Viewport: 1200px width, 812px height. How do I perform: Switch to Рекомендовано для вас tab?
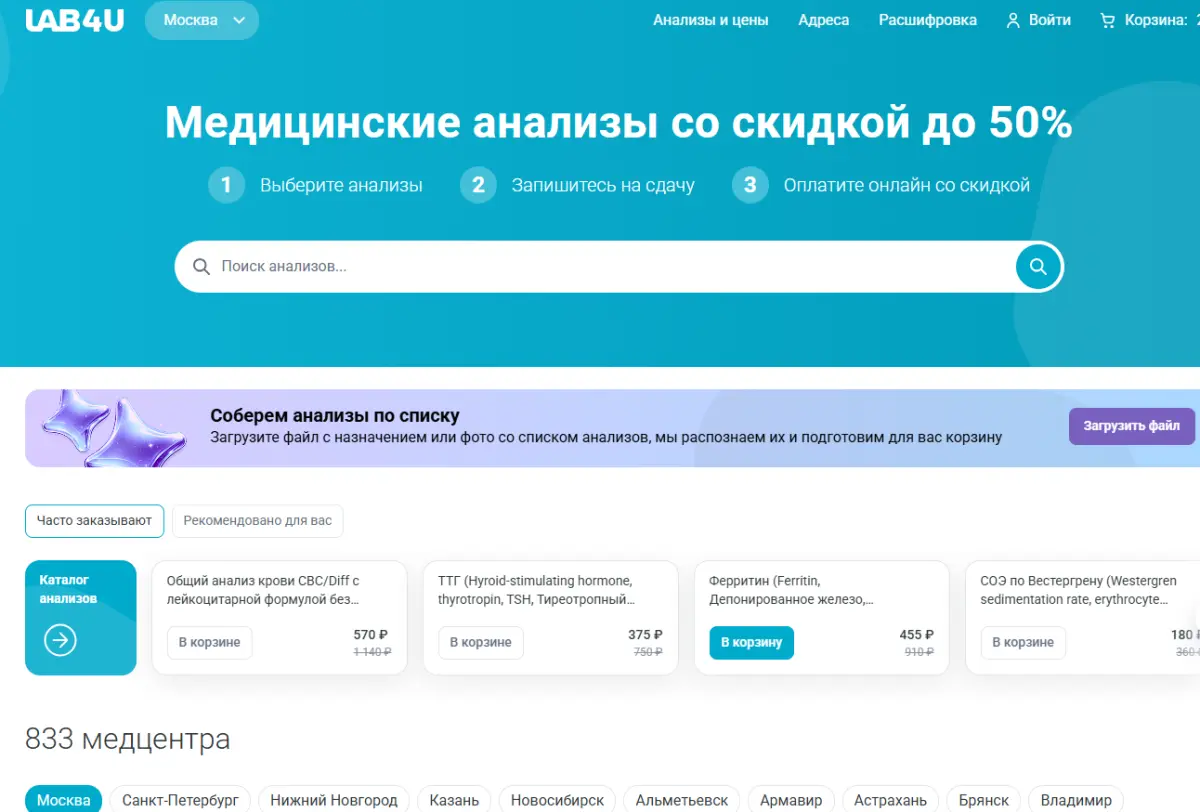pyautogui.click(x=258, y=521)
